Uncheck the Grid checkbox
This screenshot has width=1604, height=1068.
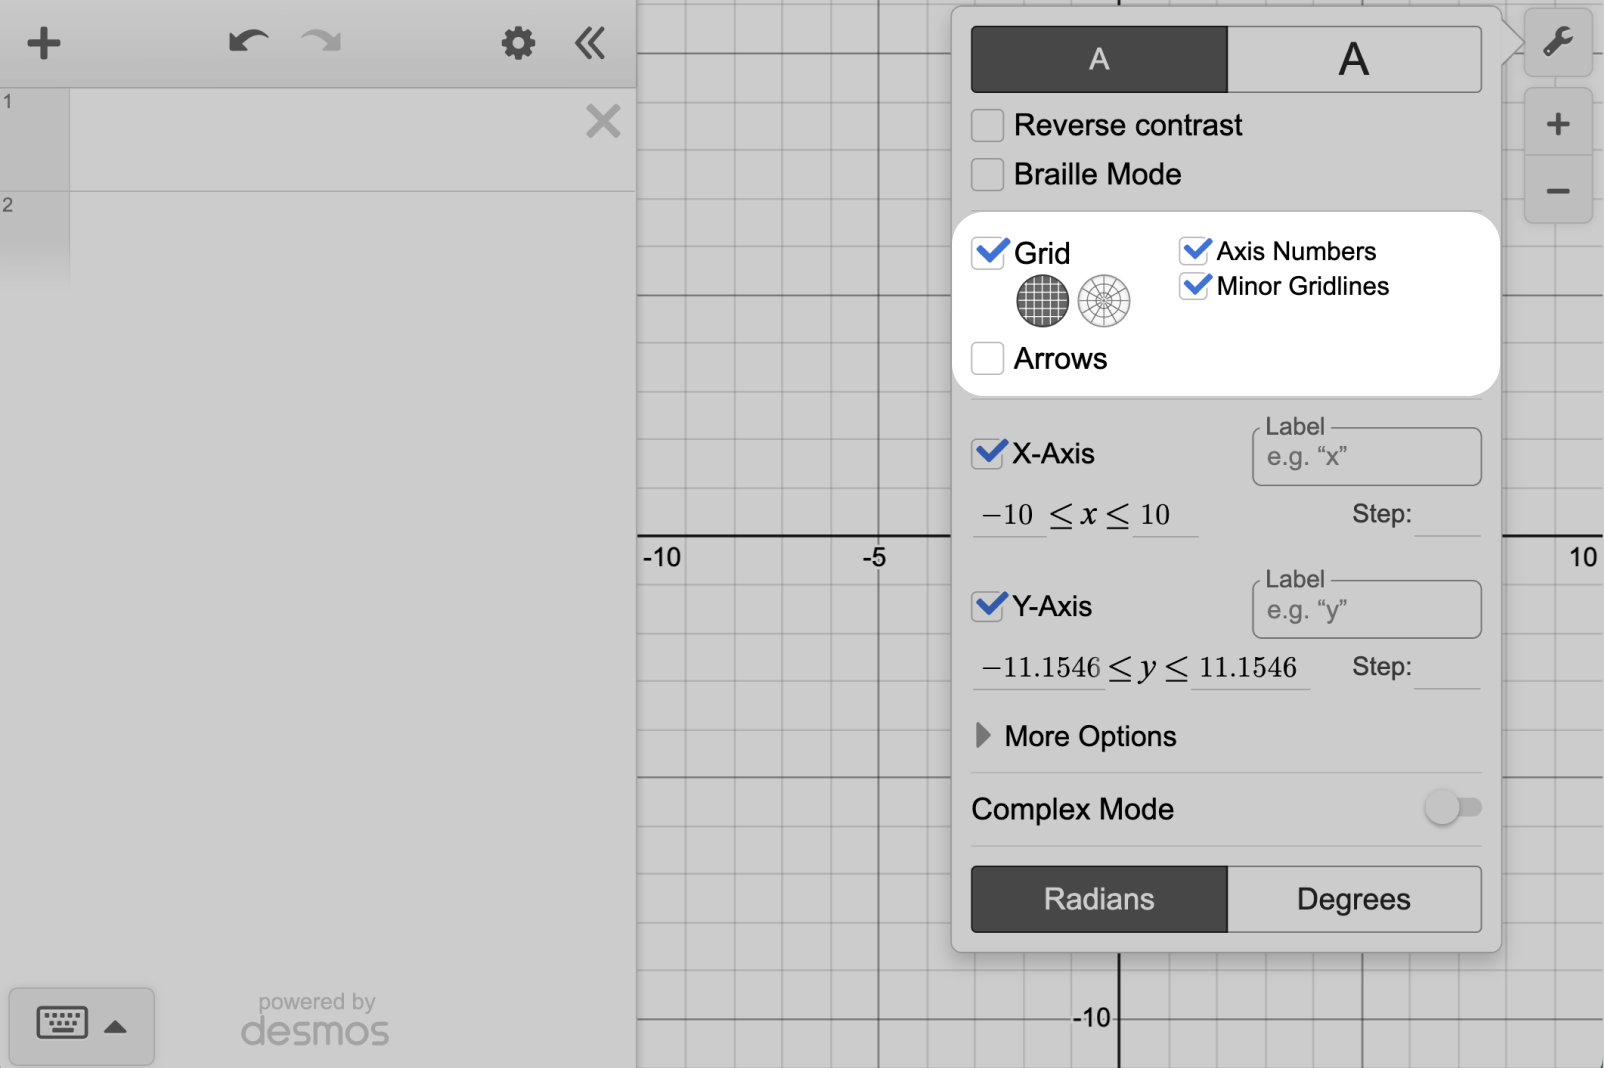(x=988, y=252)
